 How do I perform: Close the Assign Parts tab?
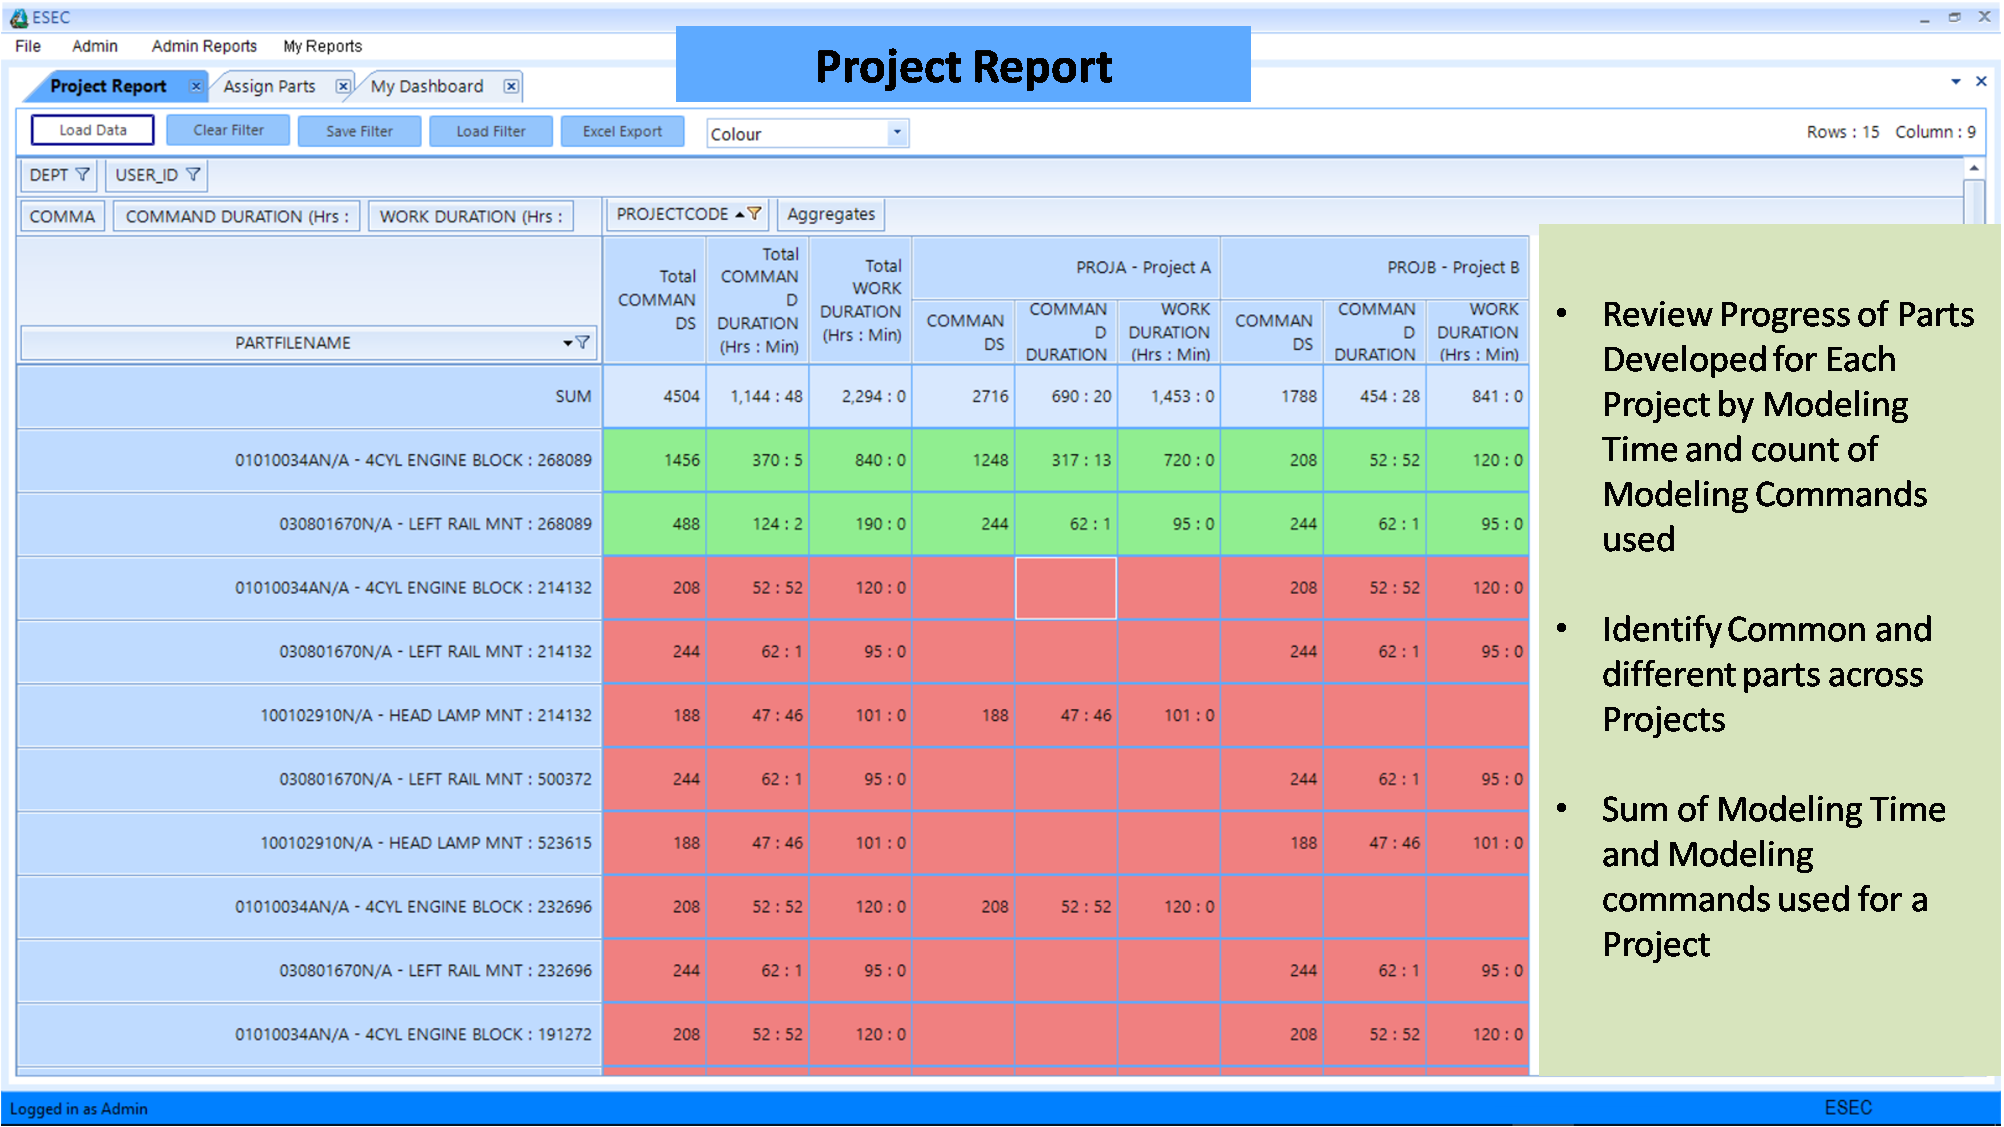[343, 86]
